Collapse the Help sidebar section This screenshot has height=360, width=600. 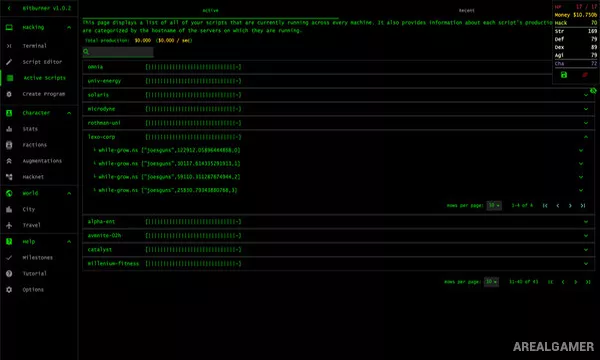click(69, 241)
